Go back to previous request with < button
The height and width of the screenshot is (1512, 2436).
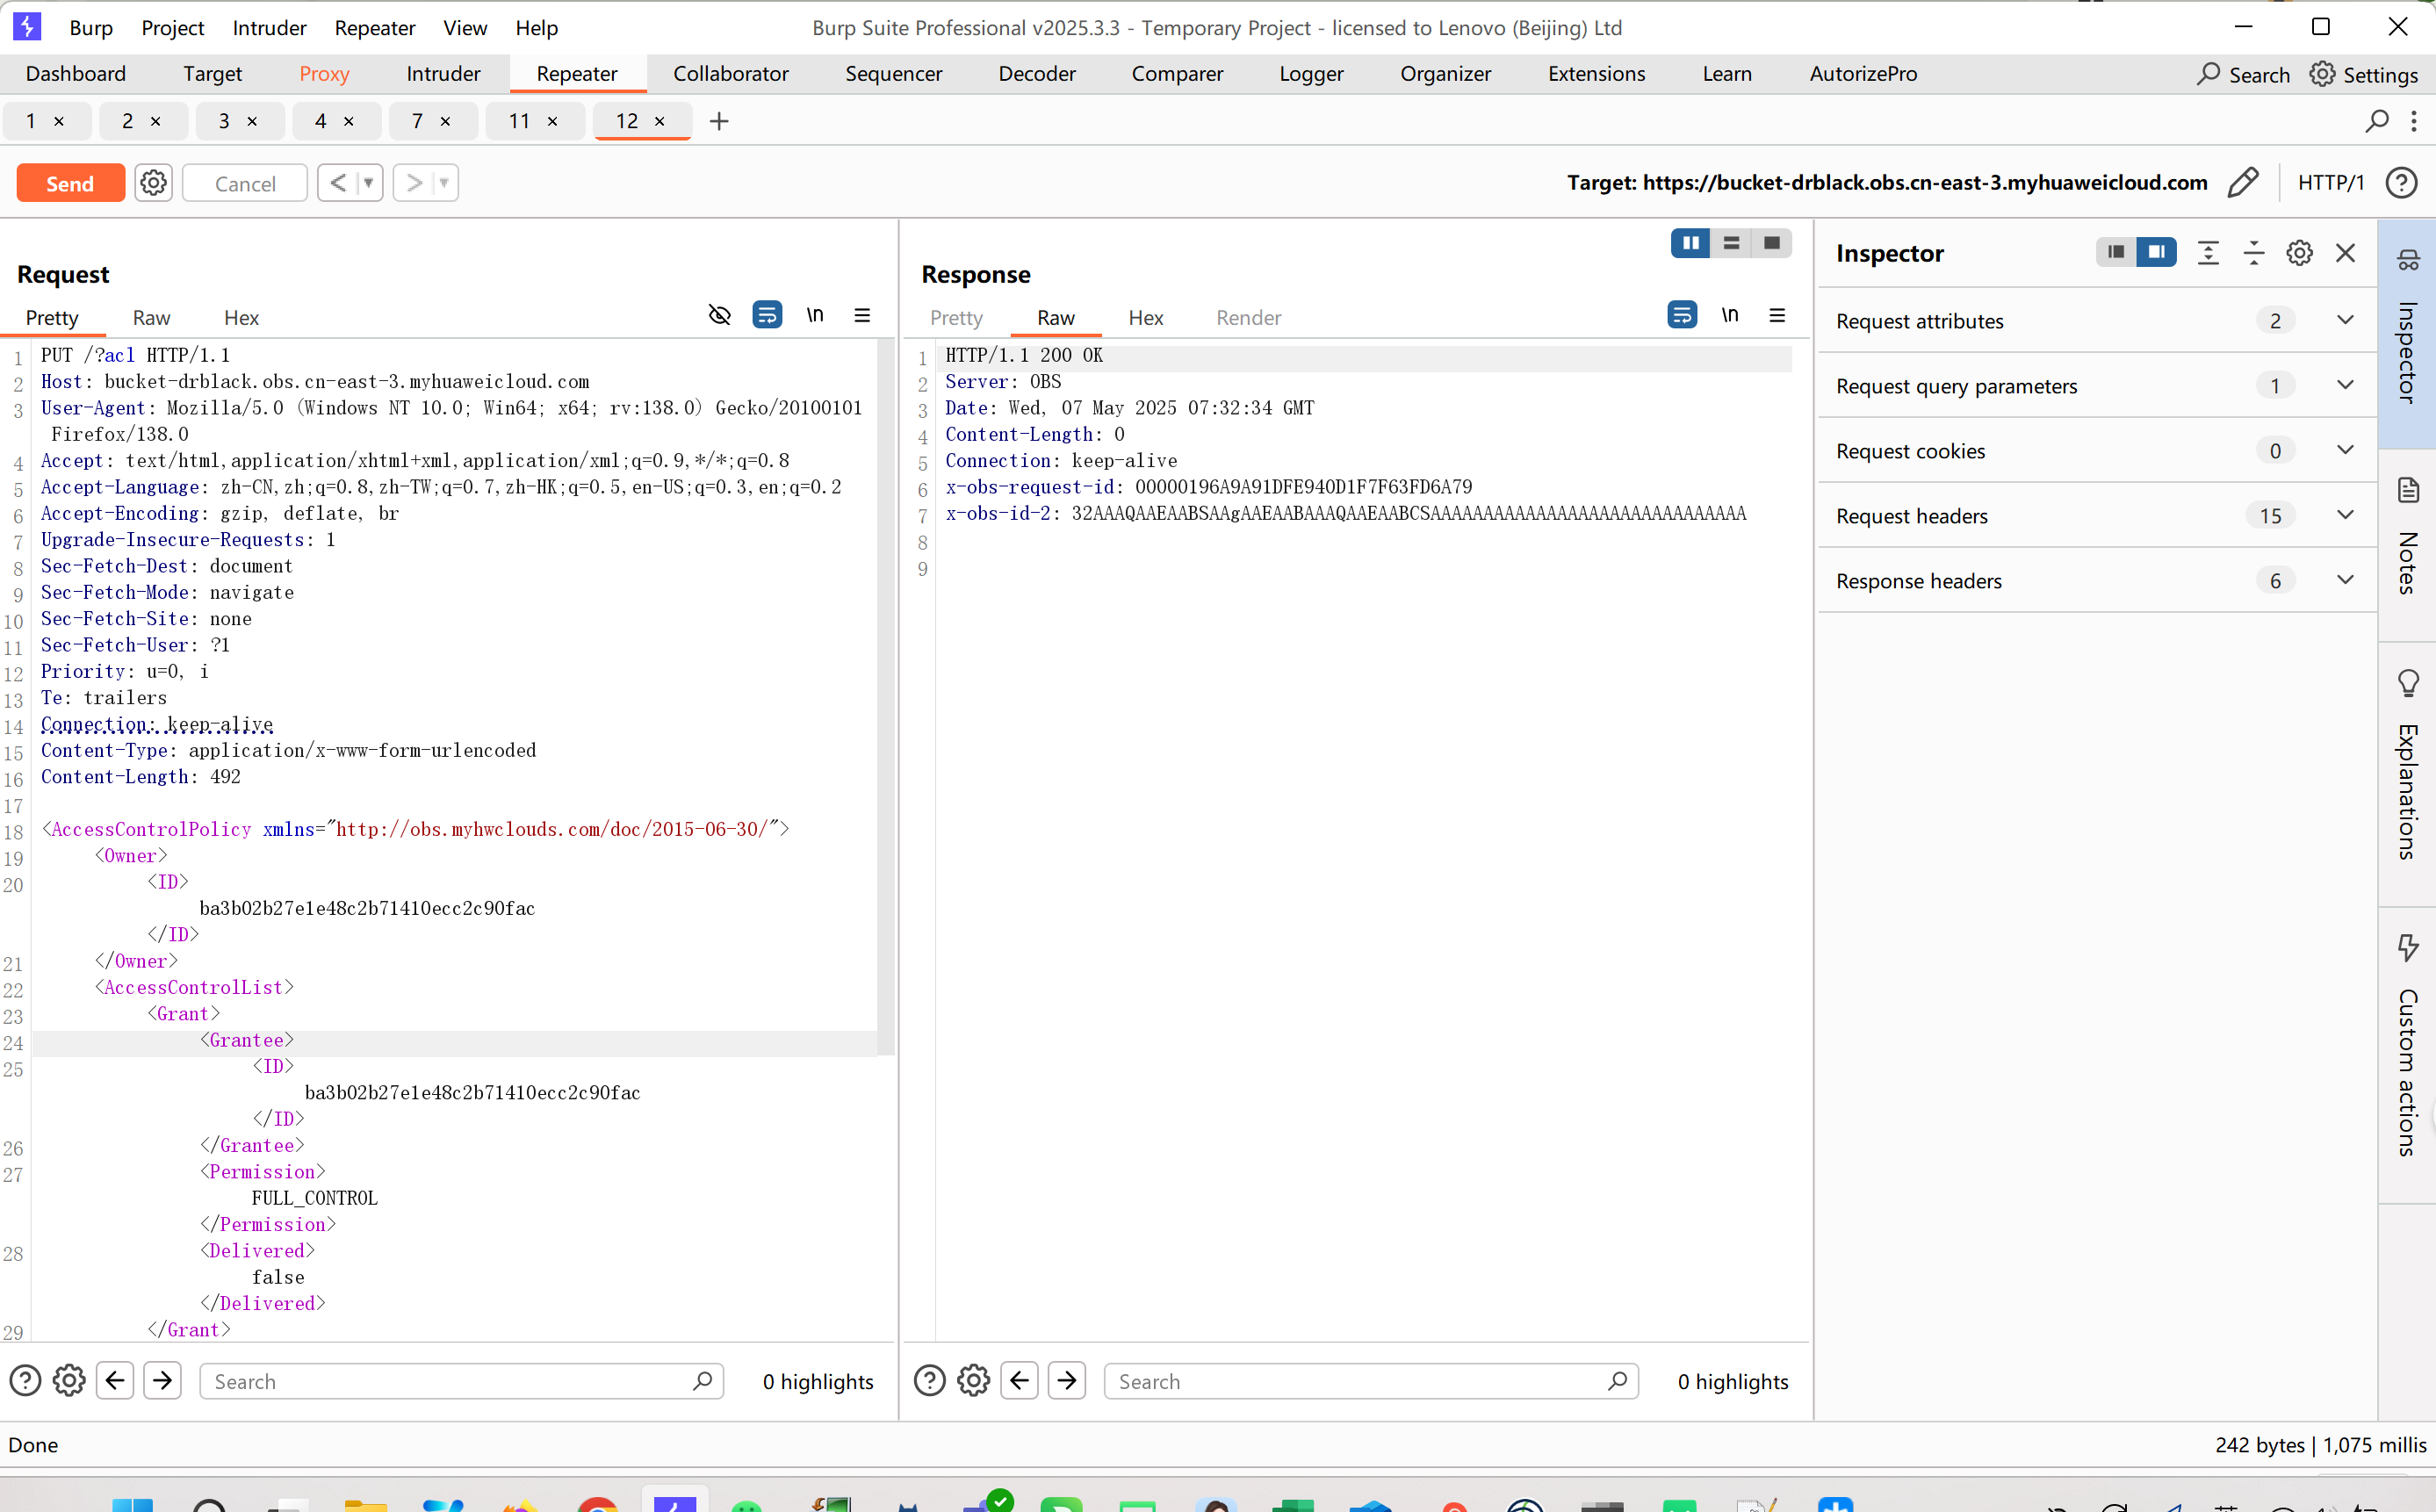click(x=338, y=183)
